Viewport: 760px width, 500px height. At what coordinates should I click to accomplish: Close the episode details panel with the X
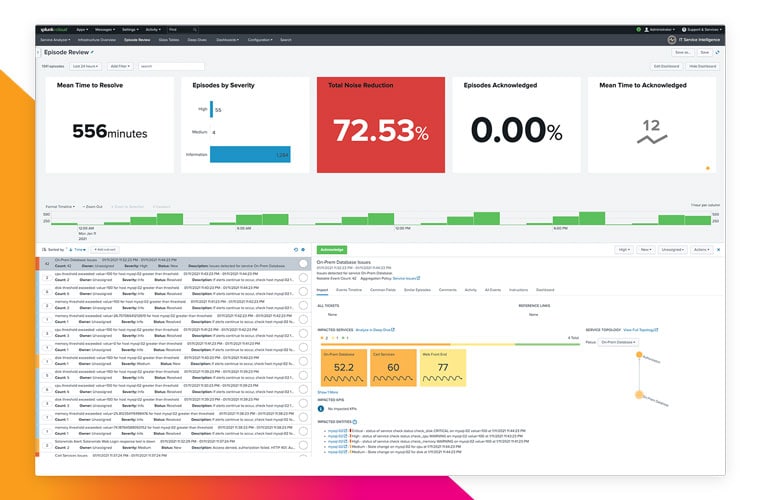click(718, 250)
